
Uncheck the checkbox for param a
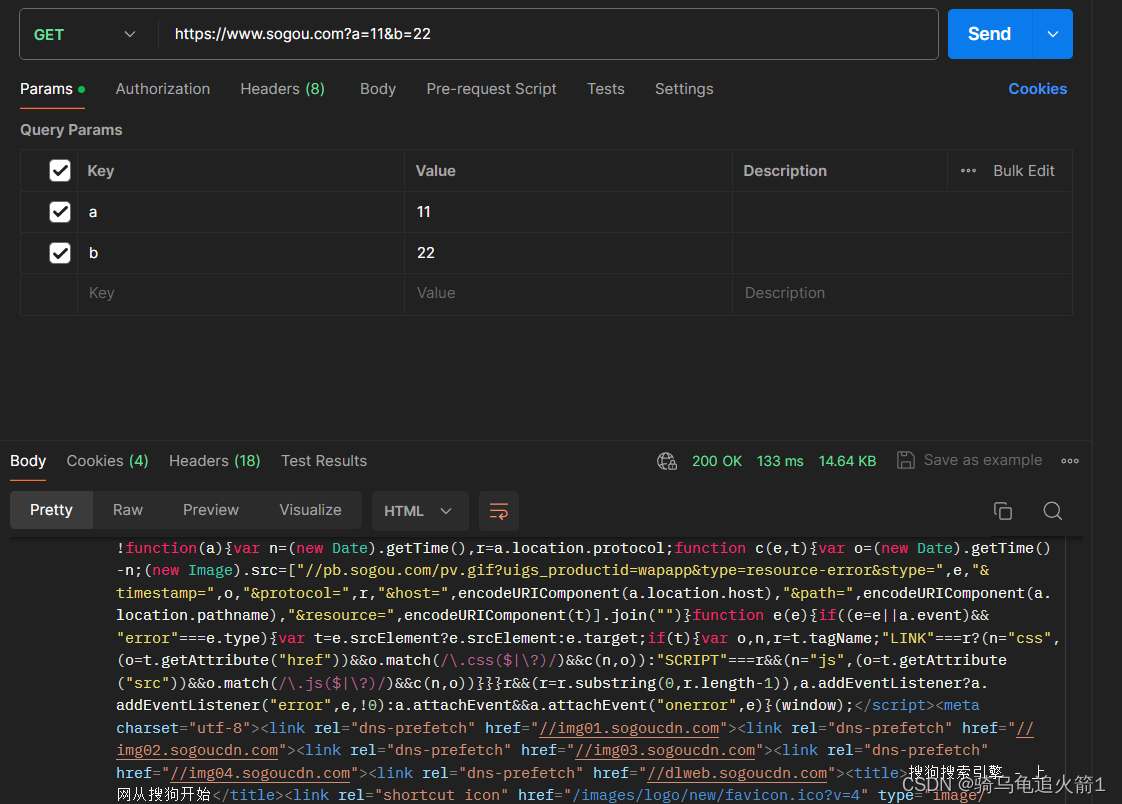click(60, 212)
